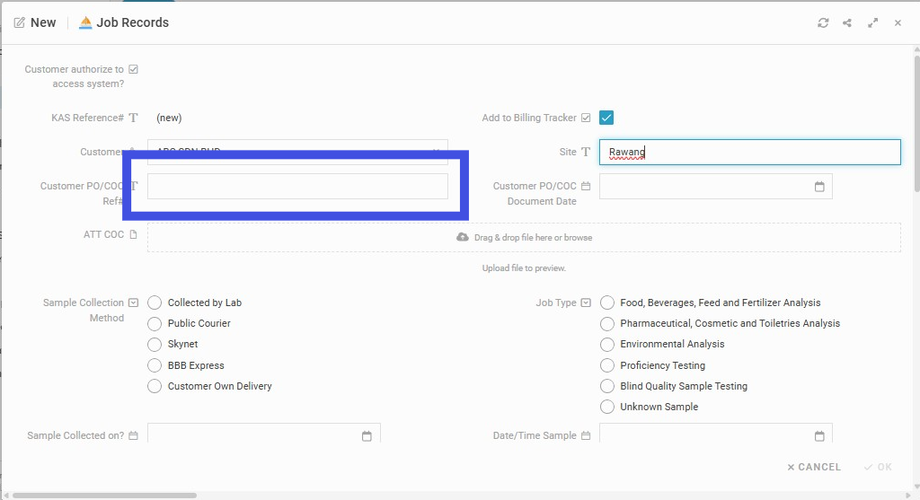Click the share icon in header

click(848, 23)
